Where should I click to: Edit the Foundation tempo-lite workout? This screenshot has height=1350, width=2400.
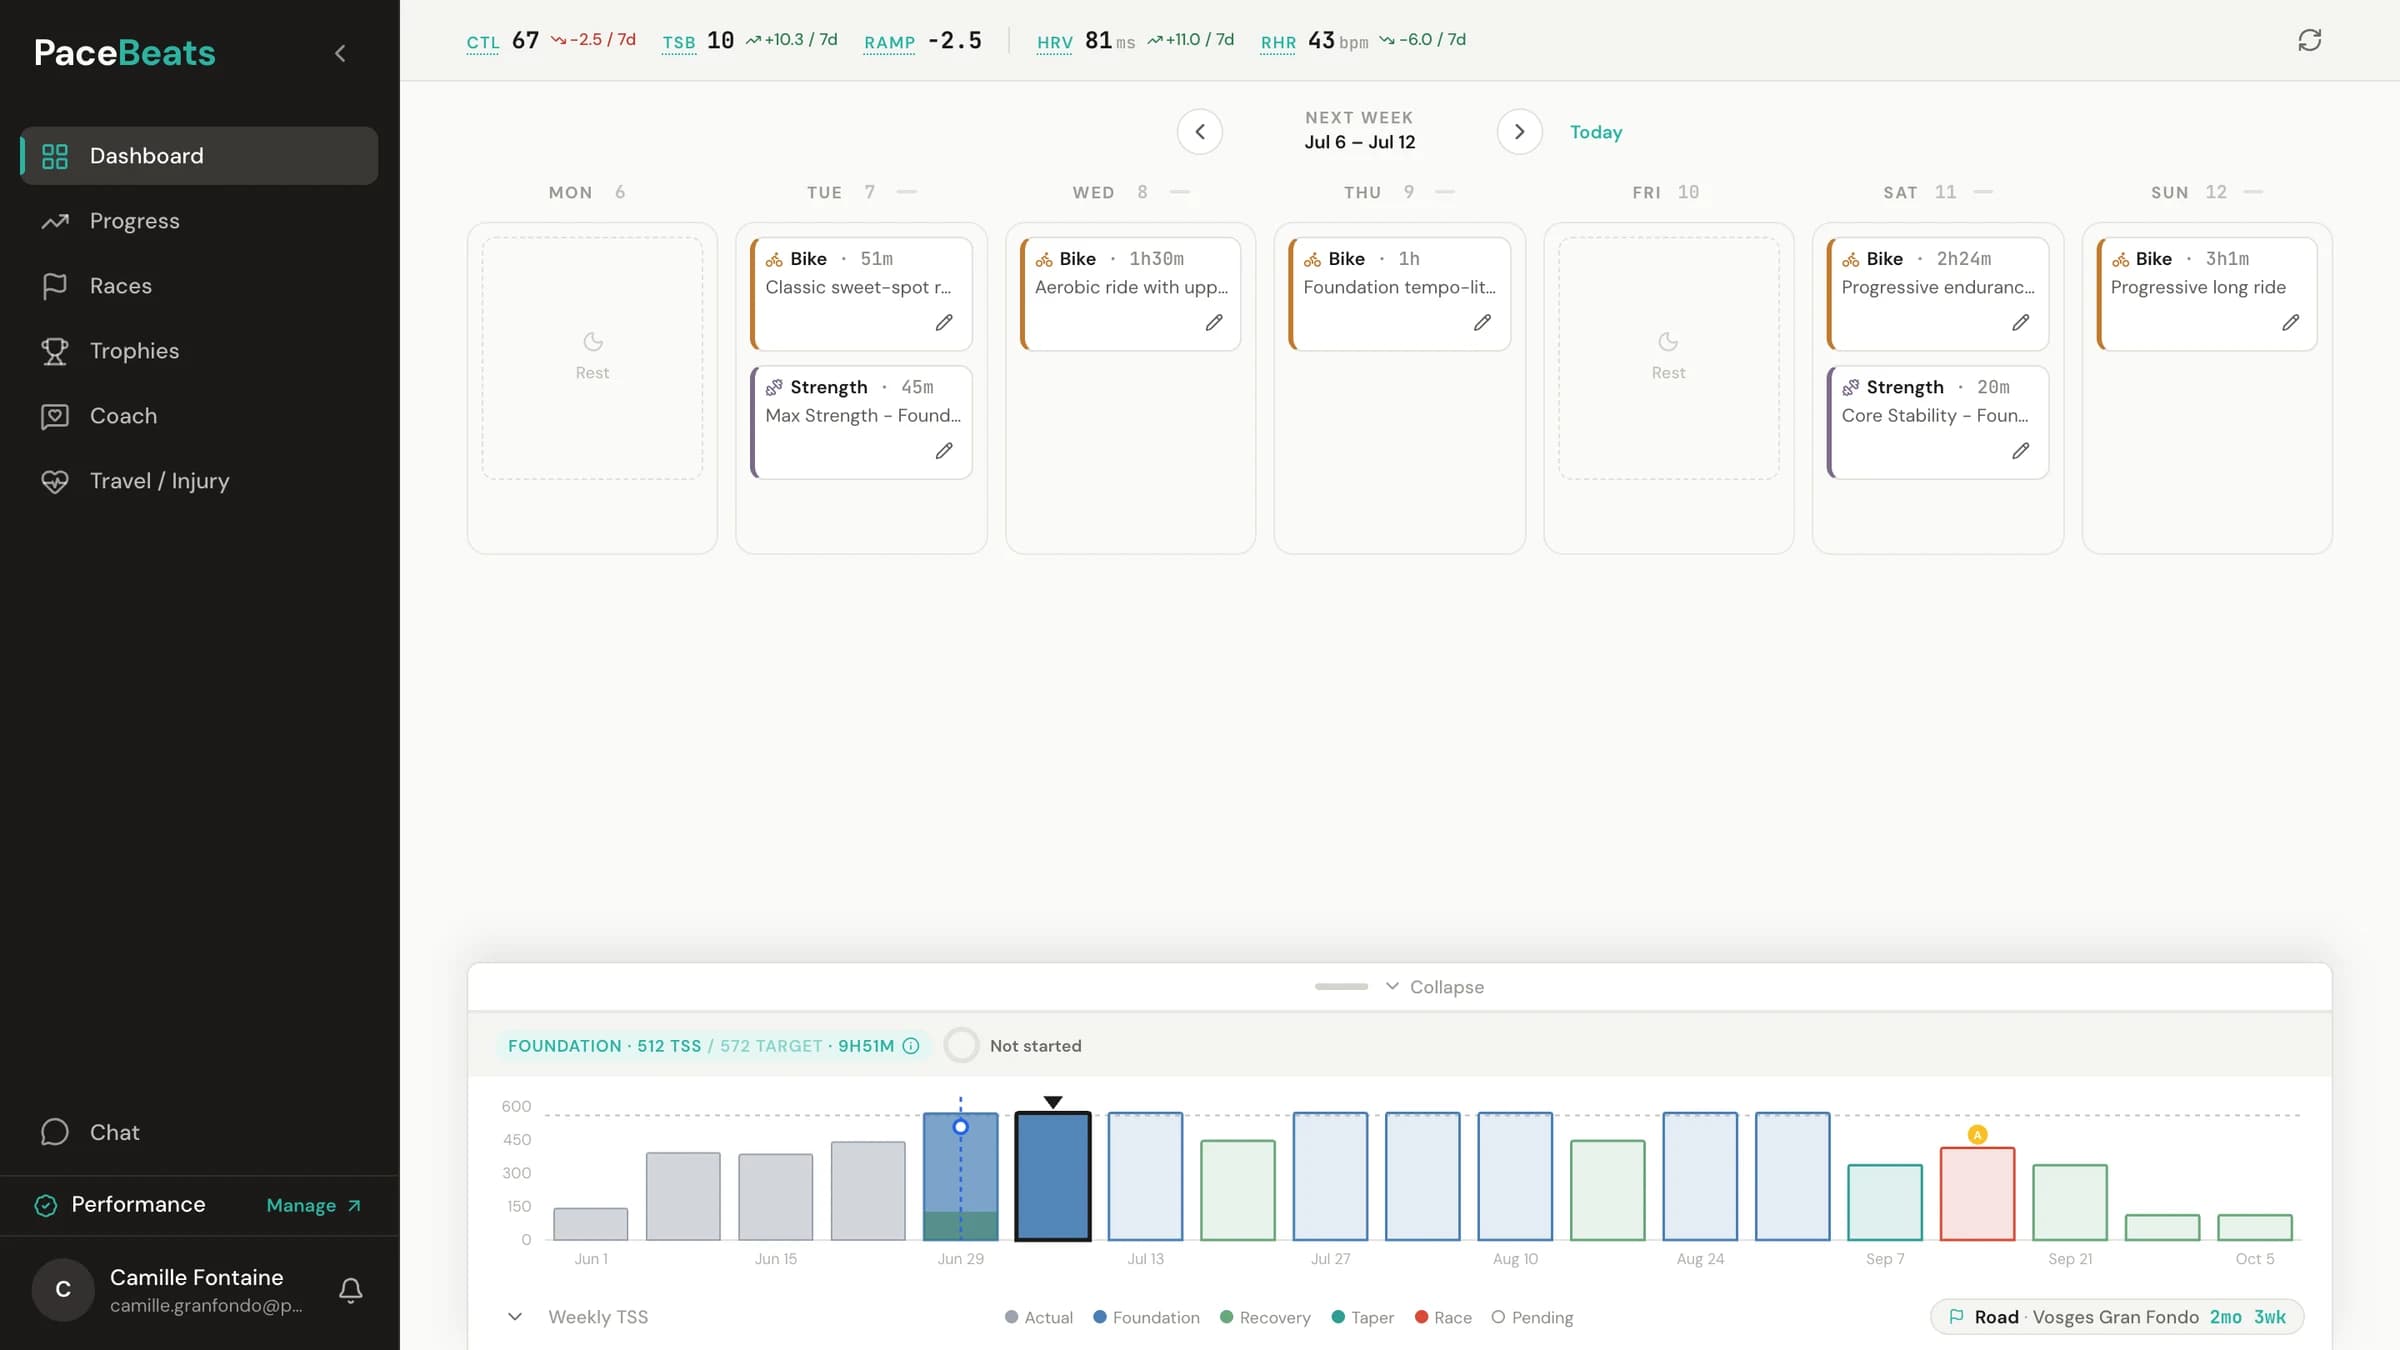coord(1483,322)
